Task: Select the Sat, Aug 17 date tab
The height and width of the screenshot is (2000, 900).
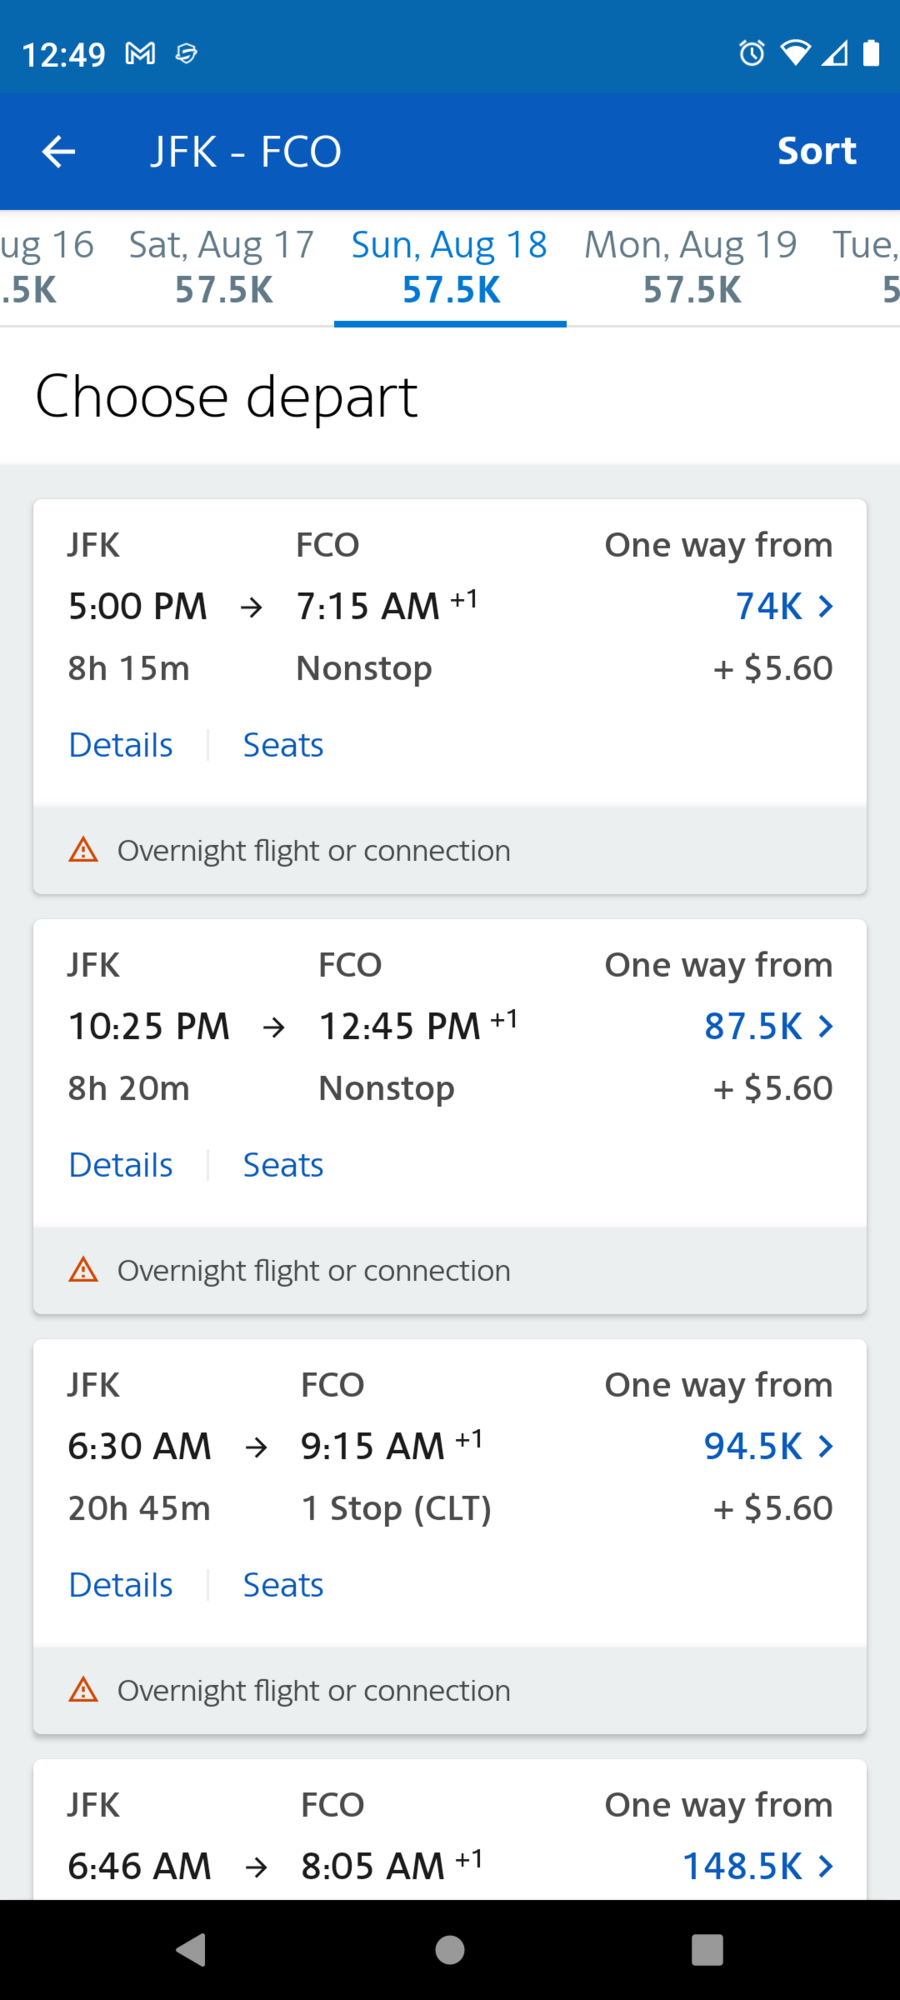Action: coord(222,267)
